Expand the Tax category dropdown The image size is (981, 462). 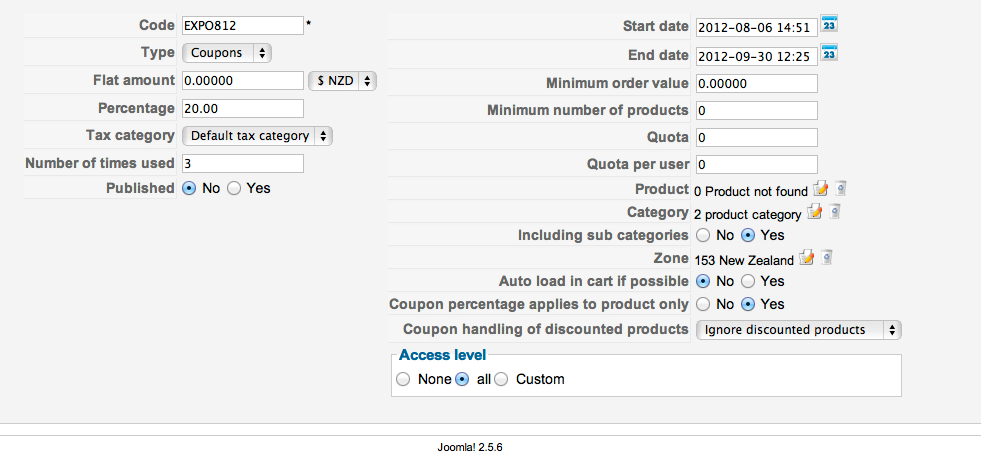258,135
